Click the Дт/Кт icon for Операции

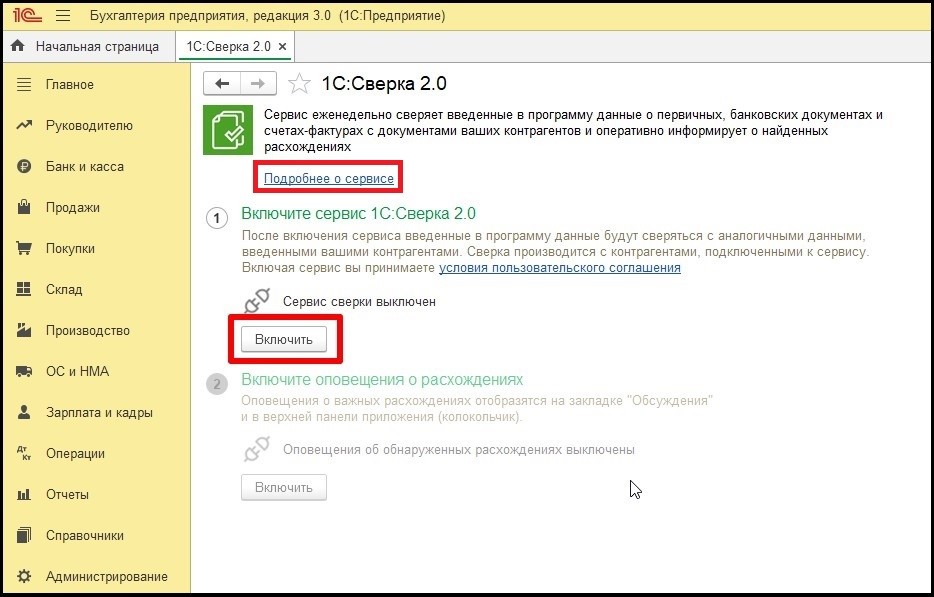pos(24,453)
